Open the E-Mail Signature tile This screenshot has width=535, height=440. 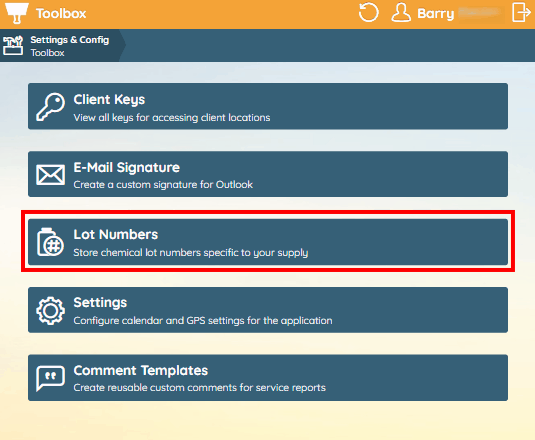[268, 174]
